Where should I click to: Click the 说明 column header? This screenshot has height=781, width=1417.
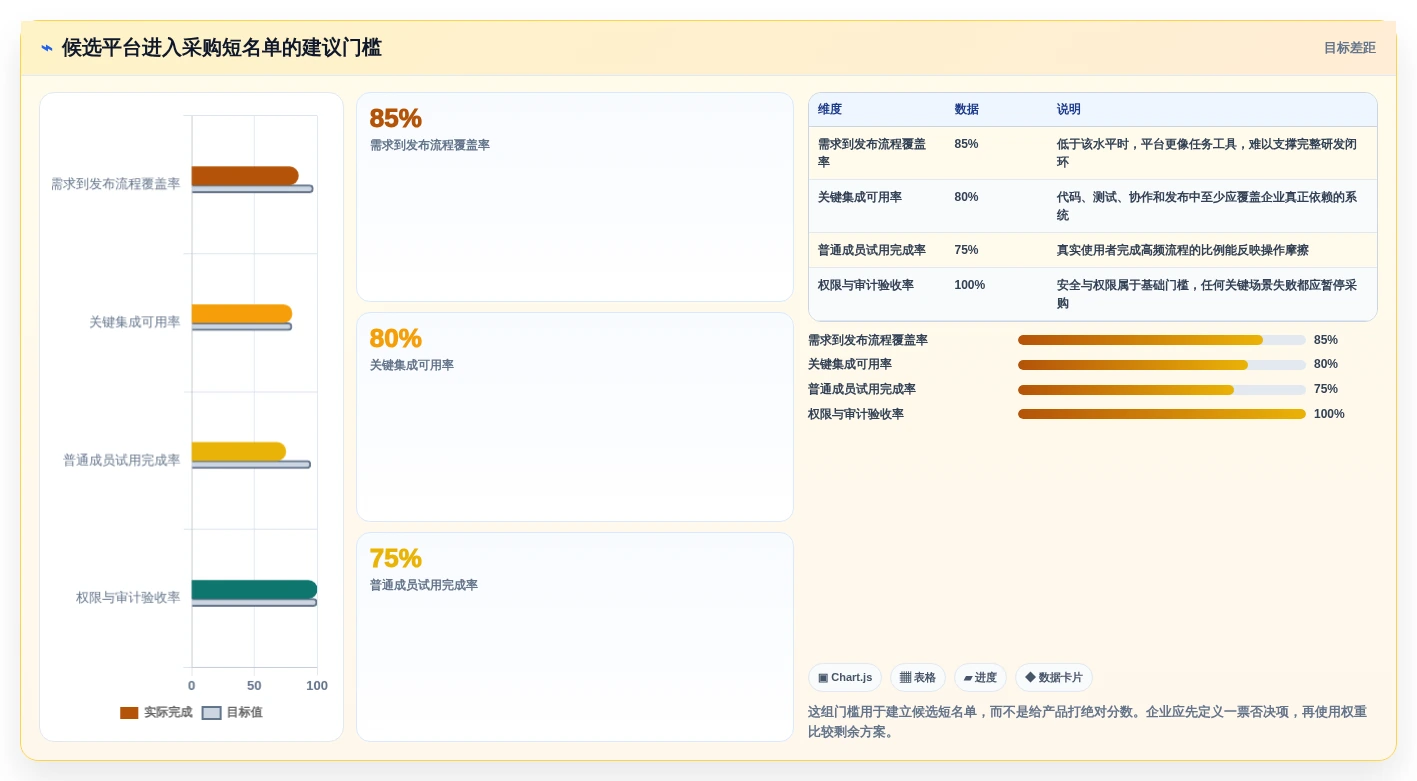1069,109
